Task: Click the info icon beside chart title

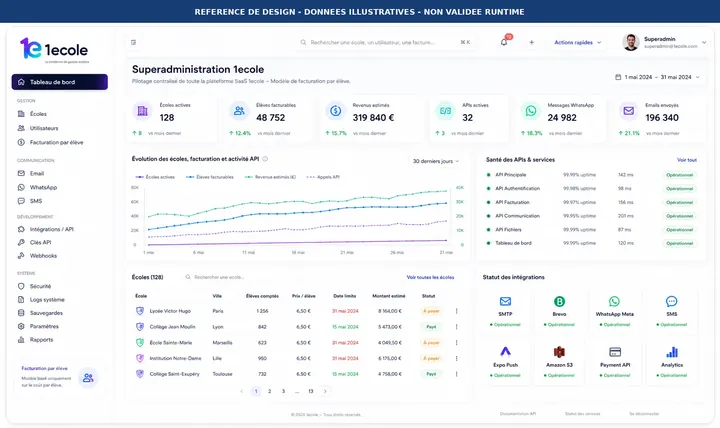Action: pos(265,159)
